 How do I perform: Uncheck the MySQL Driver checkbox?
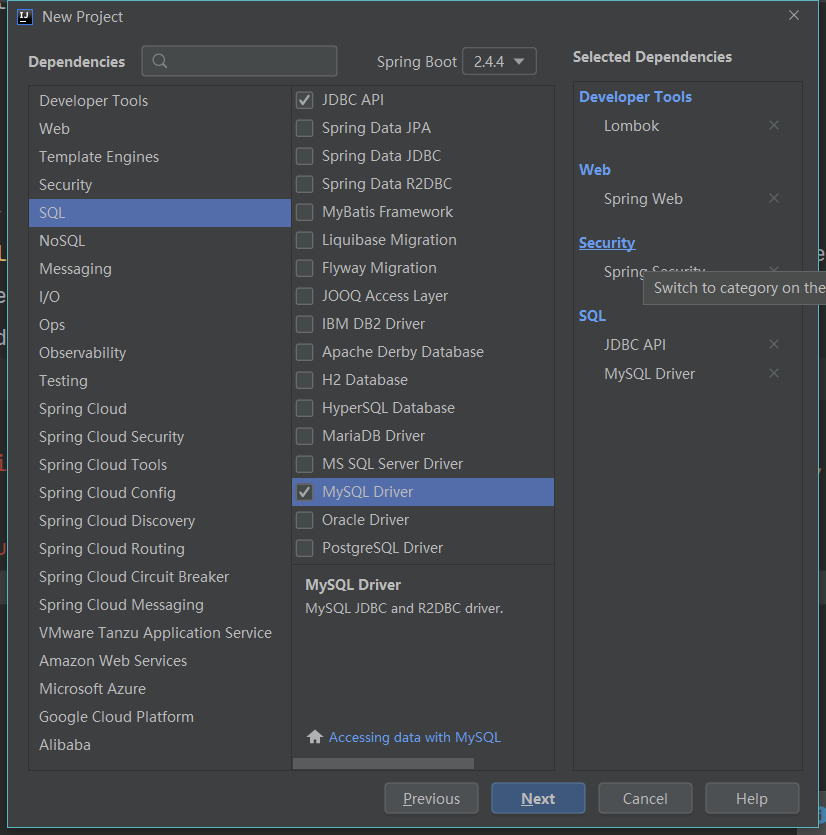(x=305, y=492)
